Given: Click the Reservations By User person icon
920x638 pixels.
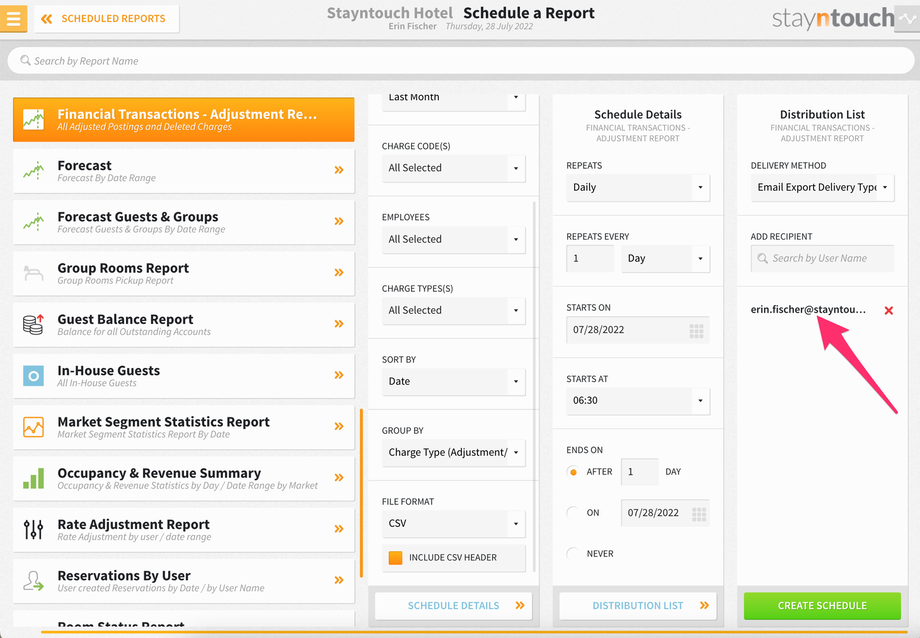Looking at the screenshot, I should [33, 580].
